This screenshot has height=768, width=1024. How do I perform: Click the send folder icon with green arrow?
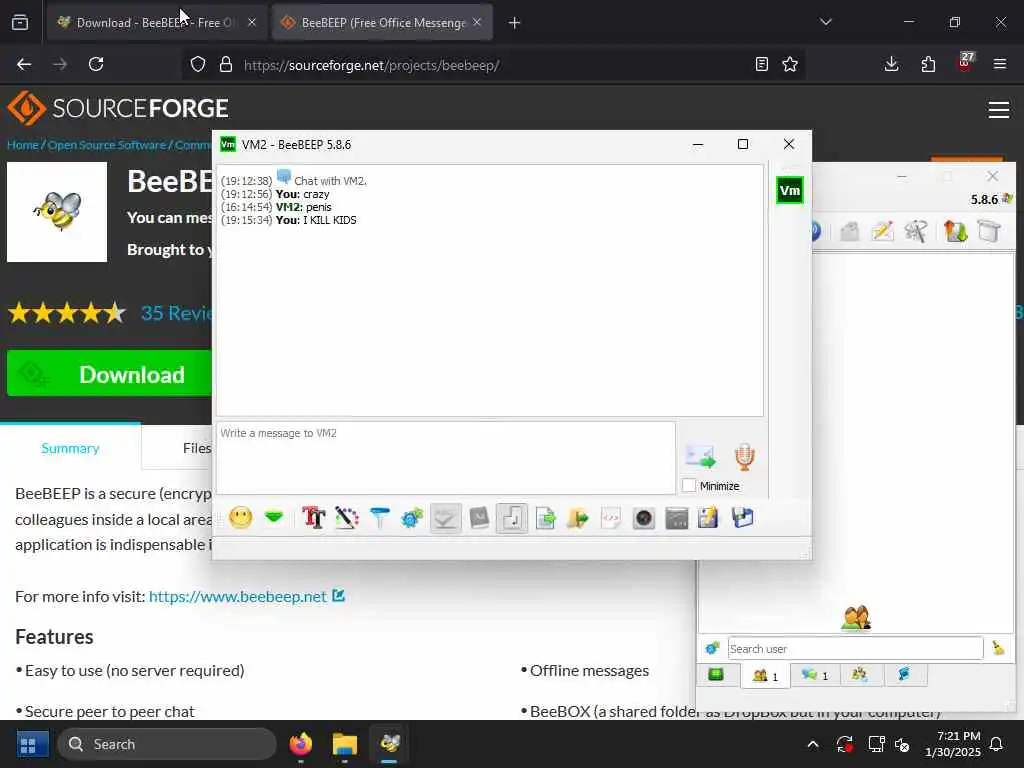pyautogui.click(x=578, y=519)
